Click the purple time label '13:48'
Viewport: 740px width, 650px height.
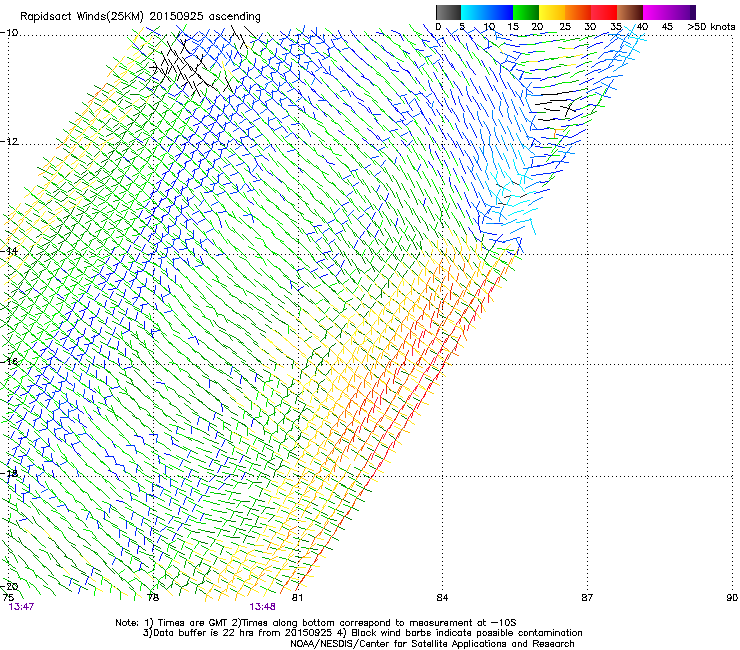(x=262, y=607)
